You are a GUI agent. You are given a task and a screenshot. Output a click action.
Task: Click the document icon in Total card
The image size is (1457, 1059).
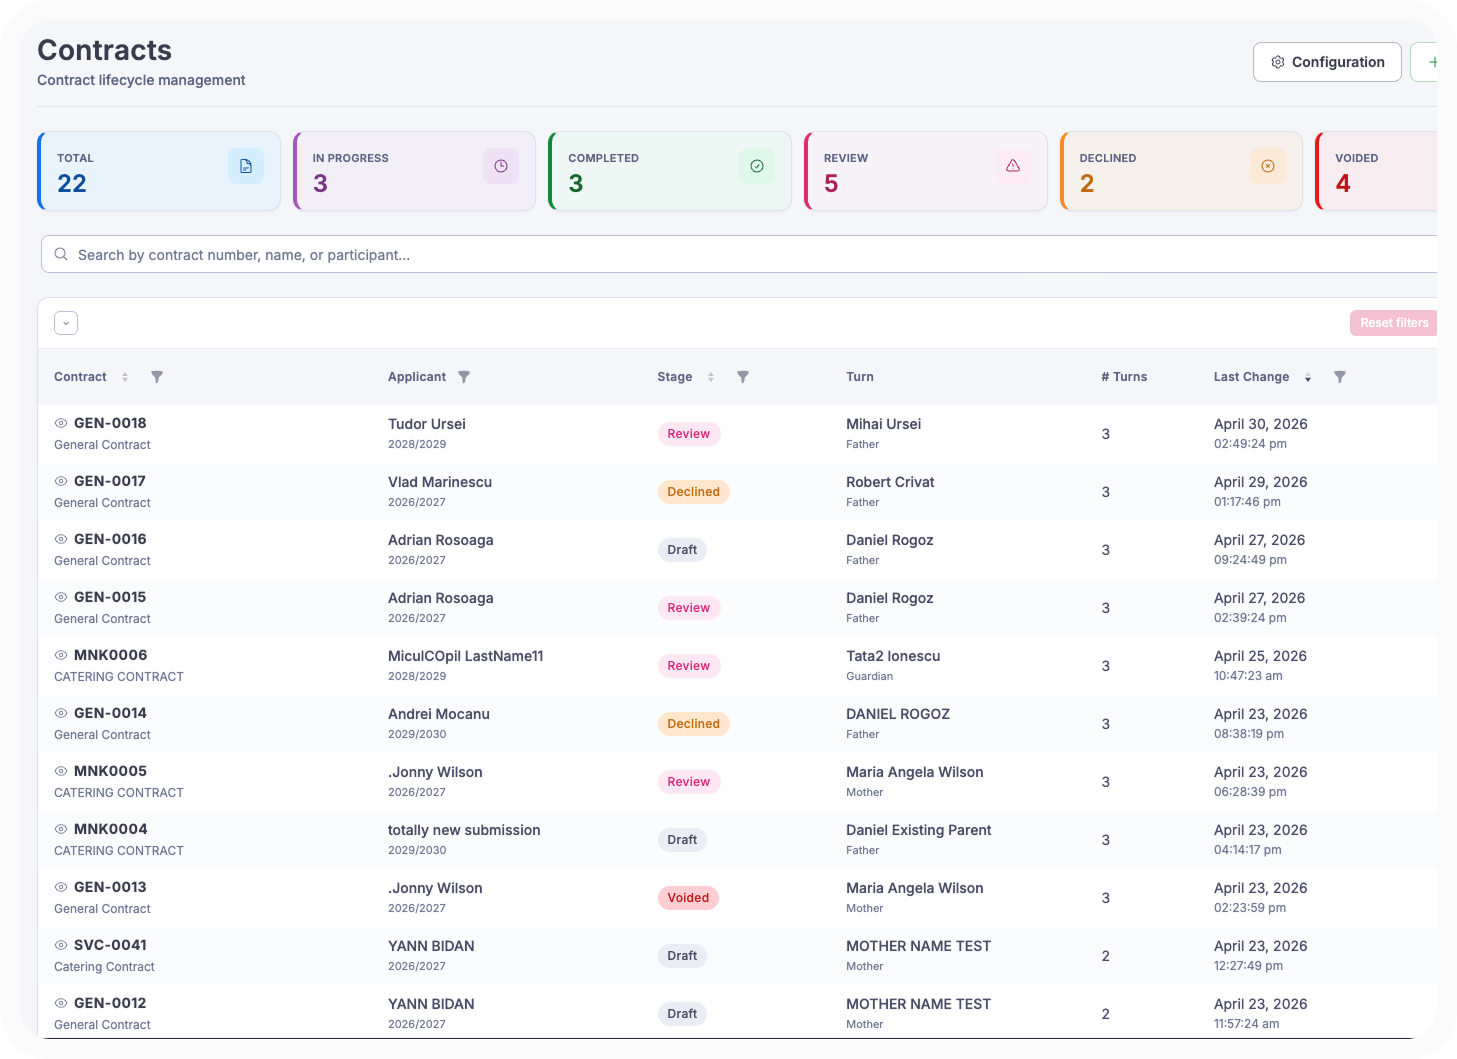246,166
